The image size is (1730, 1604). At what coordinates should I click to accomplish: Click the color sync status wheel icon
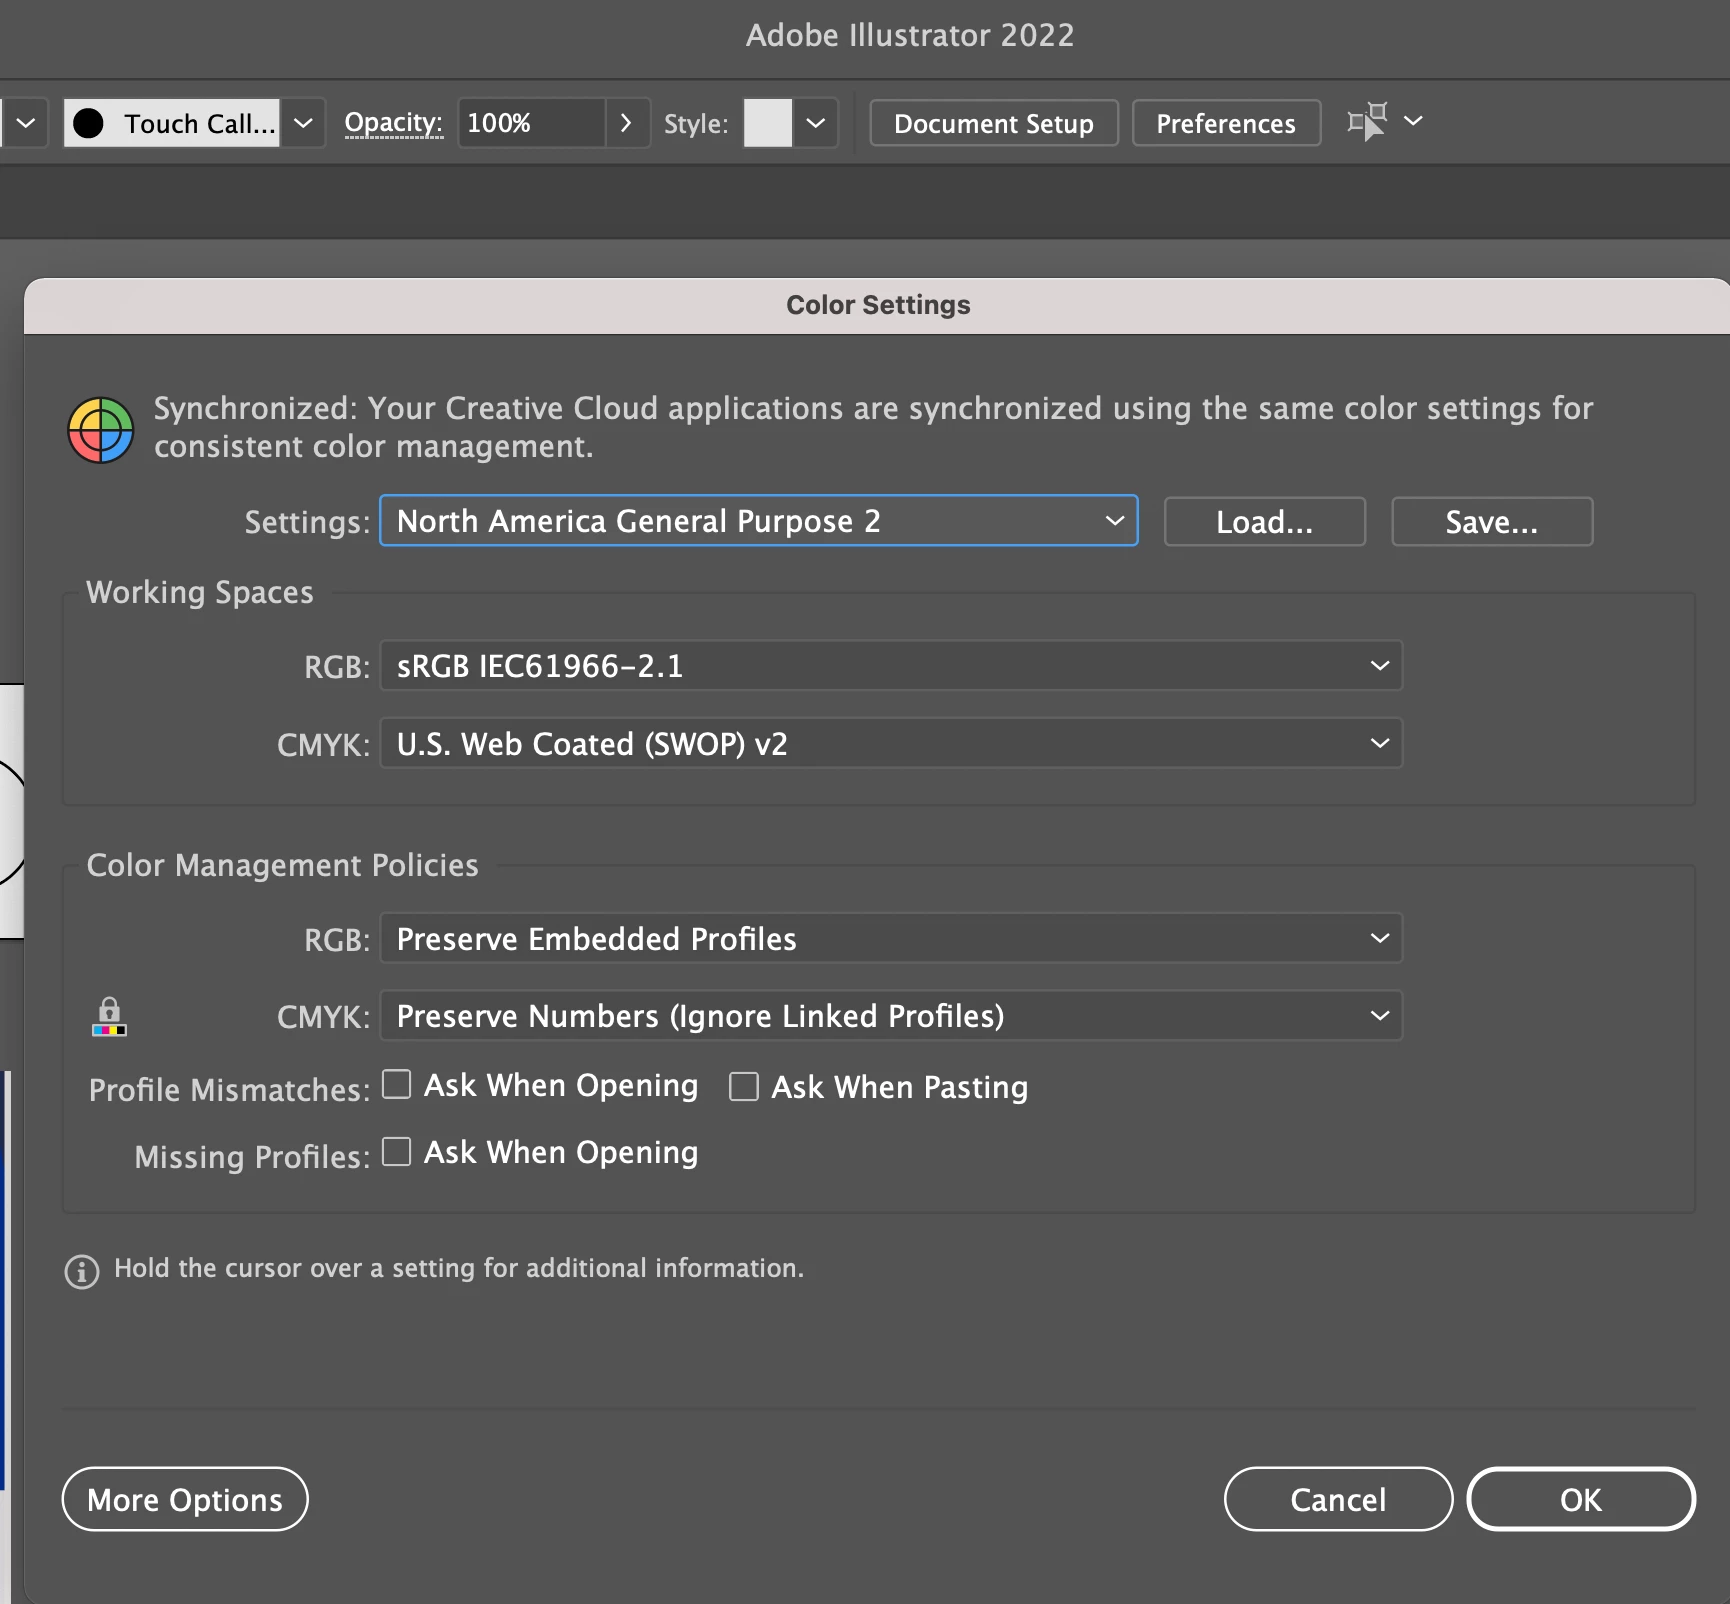coord(101,430)
